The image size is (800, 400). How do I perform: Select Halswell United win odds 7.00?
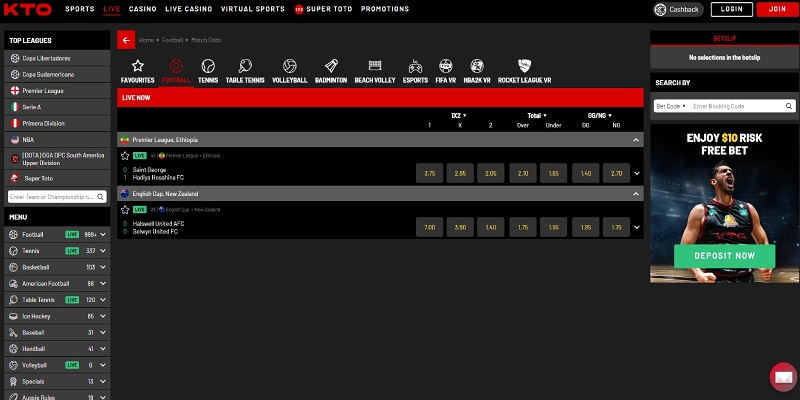click(430, 228)
